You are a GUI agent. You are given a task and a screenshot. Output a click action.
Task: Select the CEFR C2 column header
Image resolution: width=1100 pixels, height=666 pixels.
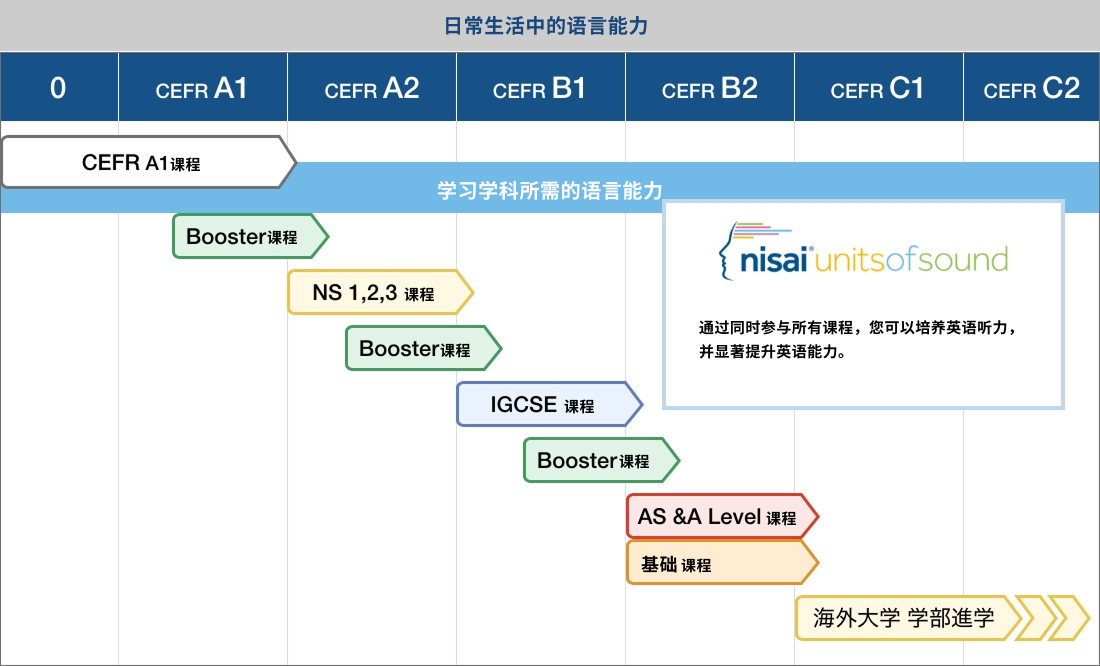click(1031, 88)
